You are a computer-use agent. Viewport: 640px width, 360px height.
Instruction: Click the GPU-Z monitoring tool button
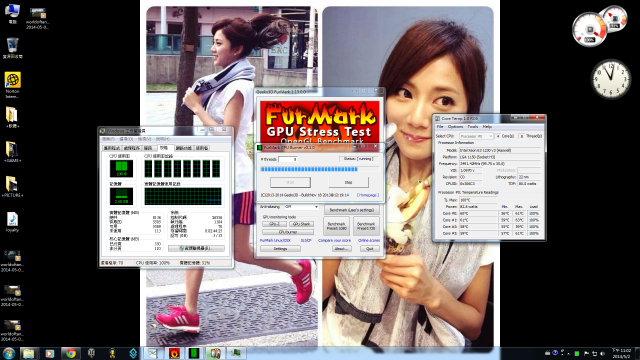274,224
